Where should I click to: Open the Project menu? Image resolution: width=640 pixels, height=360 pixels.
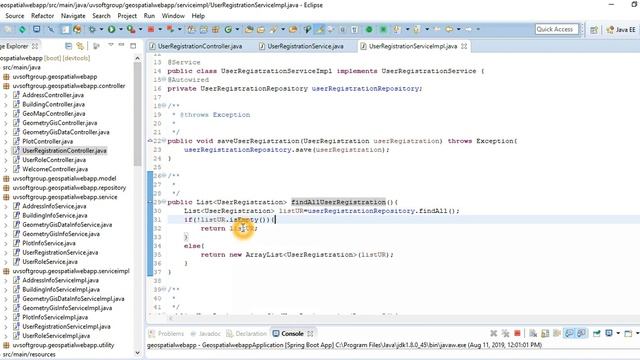[x=127, y=16]
